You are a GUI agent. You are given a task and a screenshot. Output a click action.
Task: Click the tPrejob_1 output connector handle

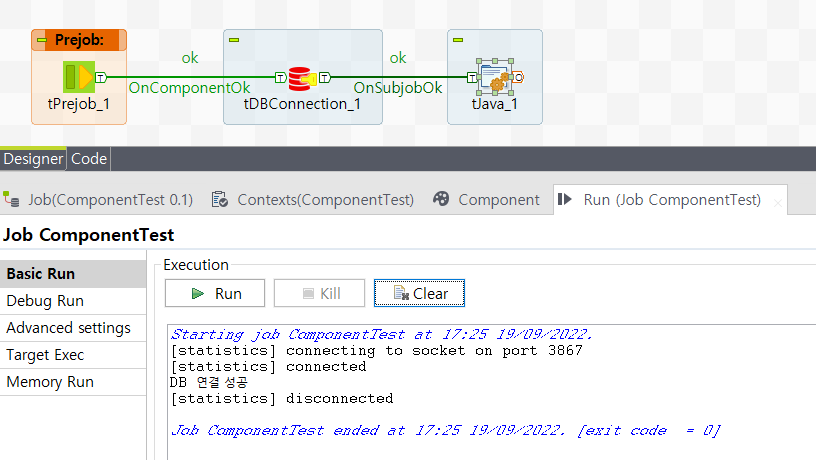pyautogui.click(x=101, y=78)
